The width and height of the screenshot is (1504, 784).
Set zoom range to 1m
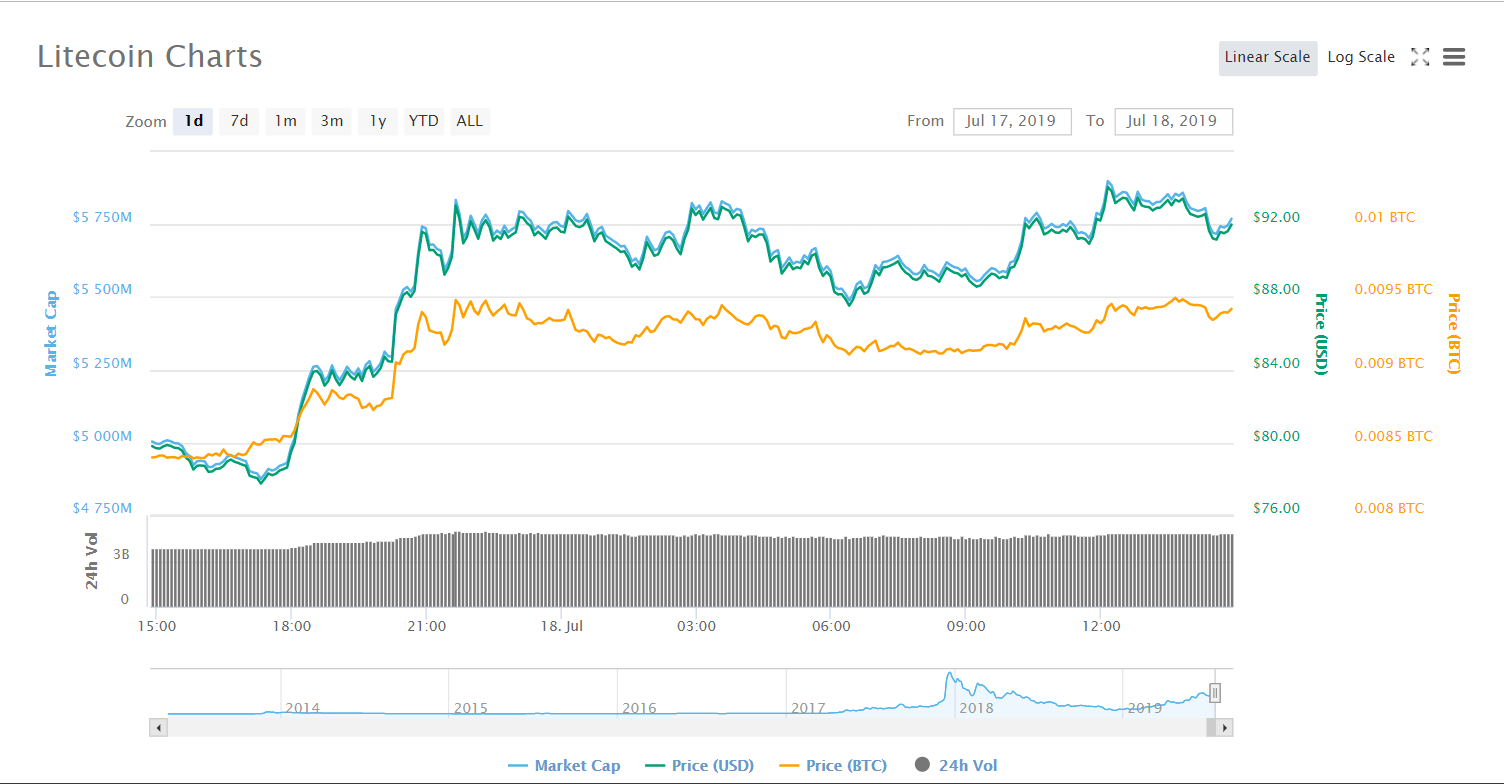click(x=285, y=121)
